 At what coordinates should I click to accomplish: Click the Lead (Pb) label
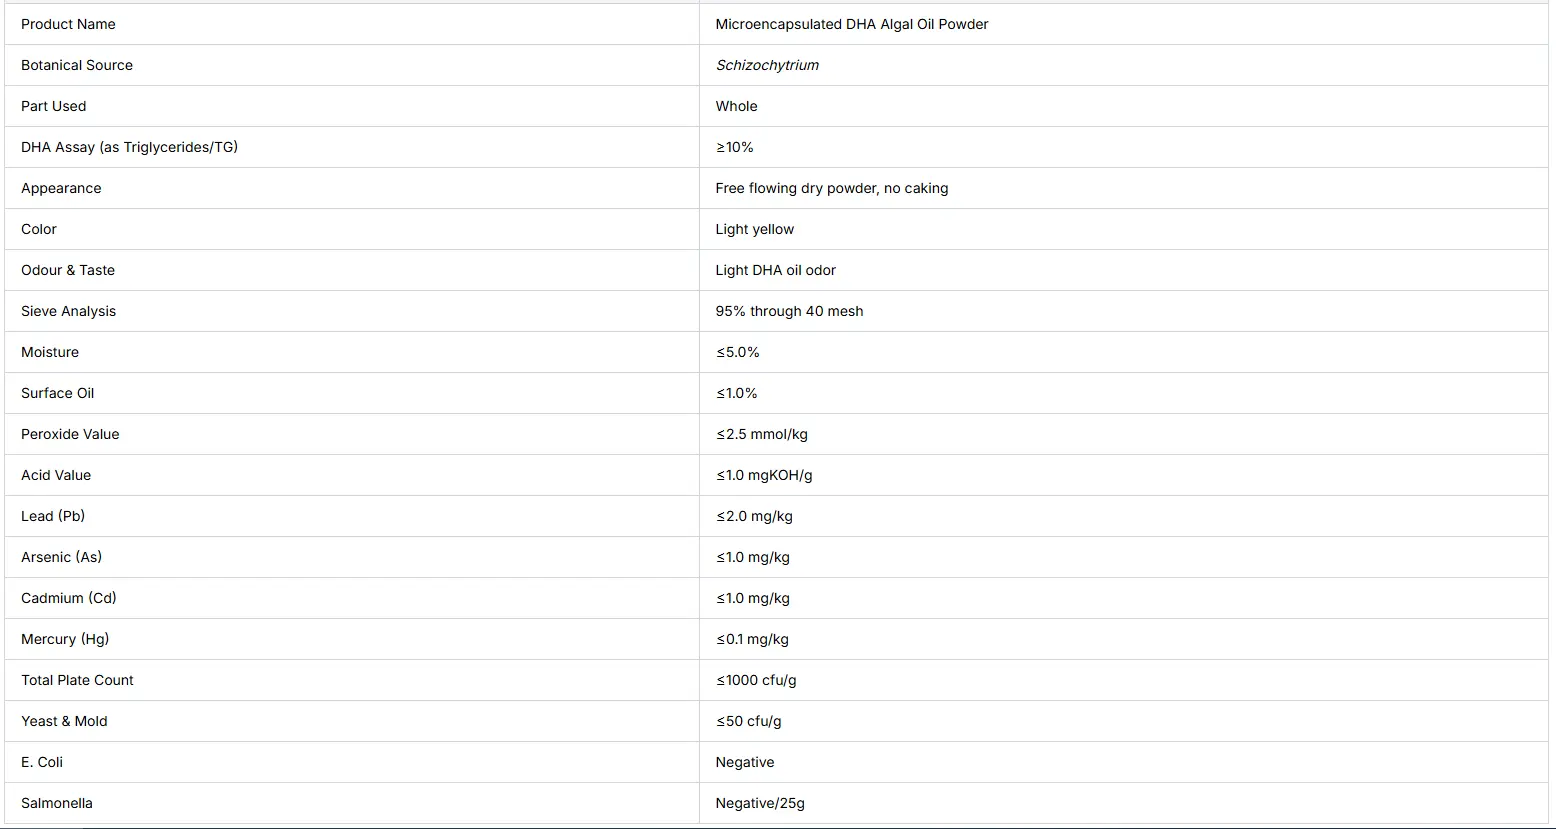click(53, 516)
